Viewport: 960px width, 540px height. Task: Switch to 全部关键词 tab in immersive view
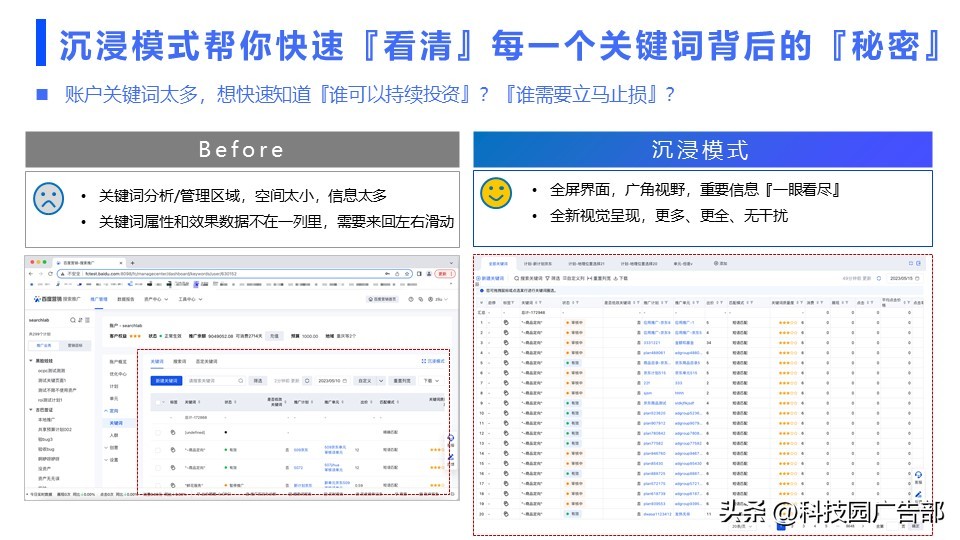[498, 263]
